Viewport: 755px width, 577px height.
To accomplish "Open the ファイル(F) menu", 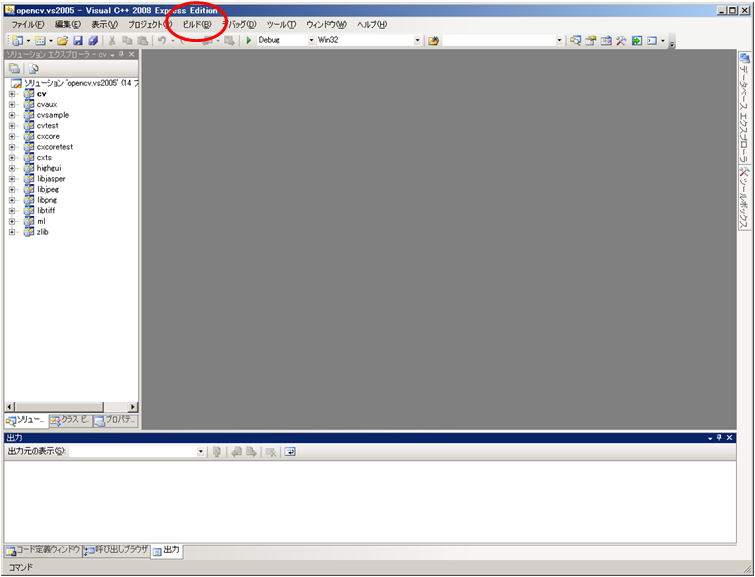I will coord(27,24).
